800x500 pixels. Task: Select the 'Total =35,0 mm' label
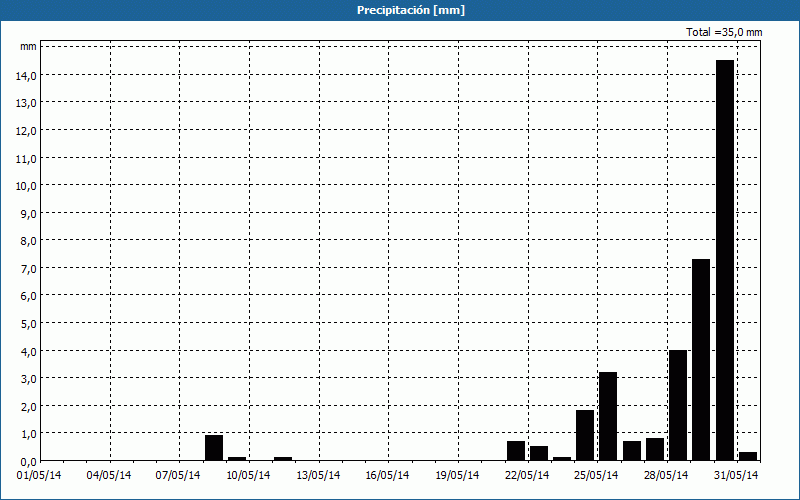coord(724,32)
